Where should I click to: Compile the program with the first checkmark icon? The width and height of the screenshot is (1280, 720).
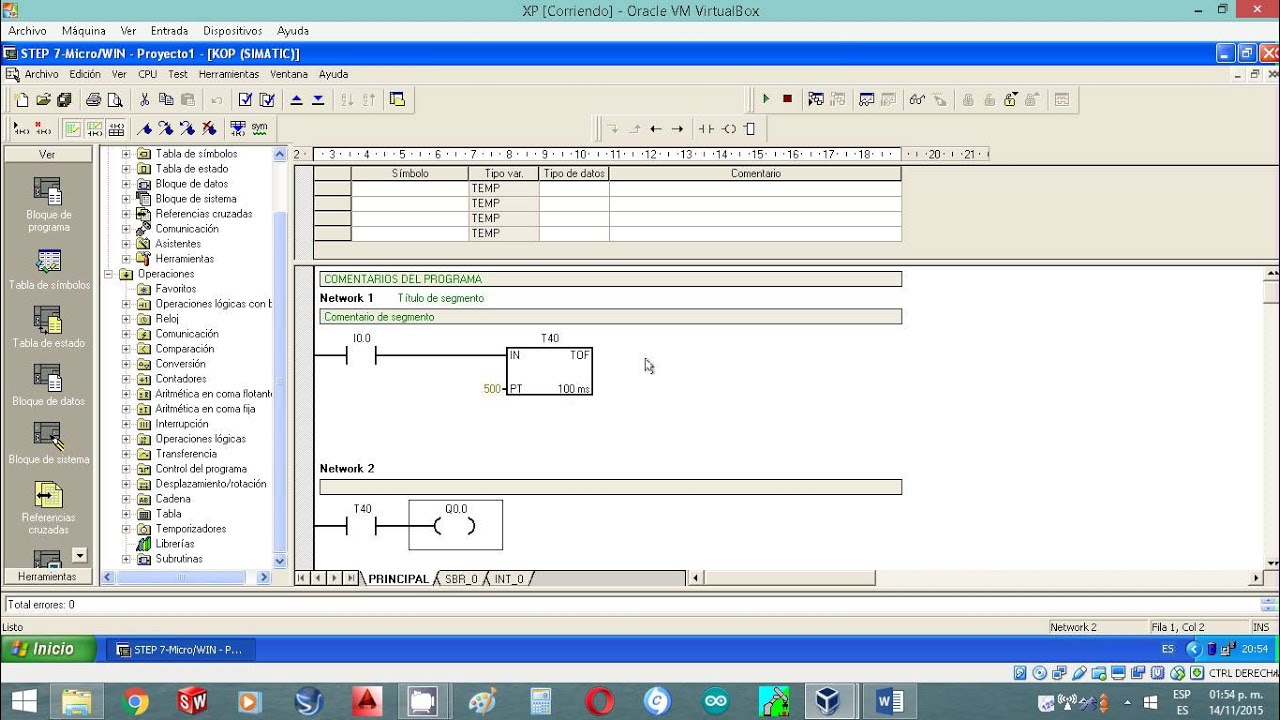point(245,99)
